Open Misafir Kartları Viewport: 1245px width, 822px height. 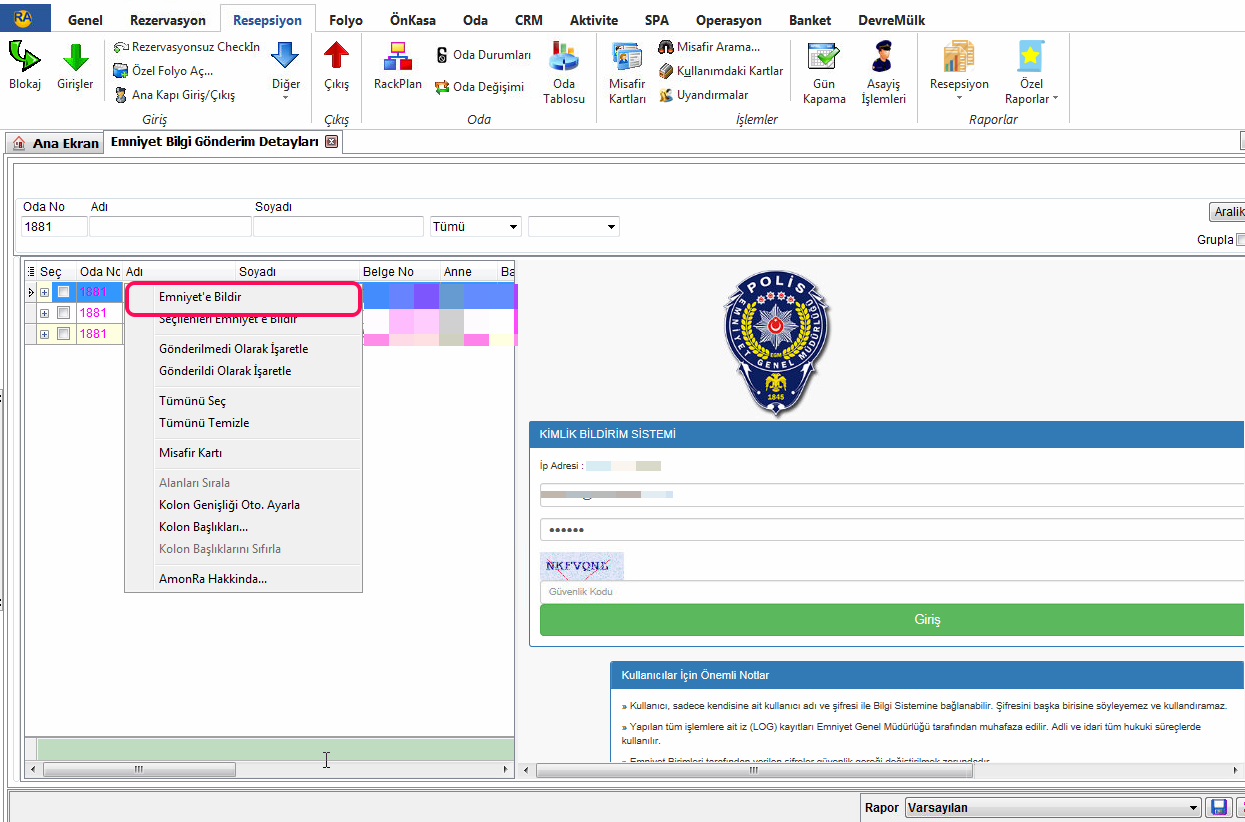pos(627,73)
